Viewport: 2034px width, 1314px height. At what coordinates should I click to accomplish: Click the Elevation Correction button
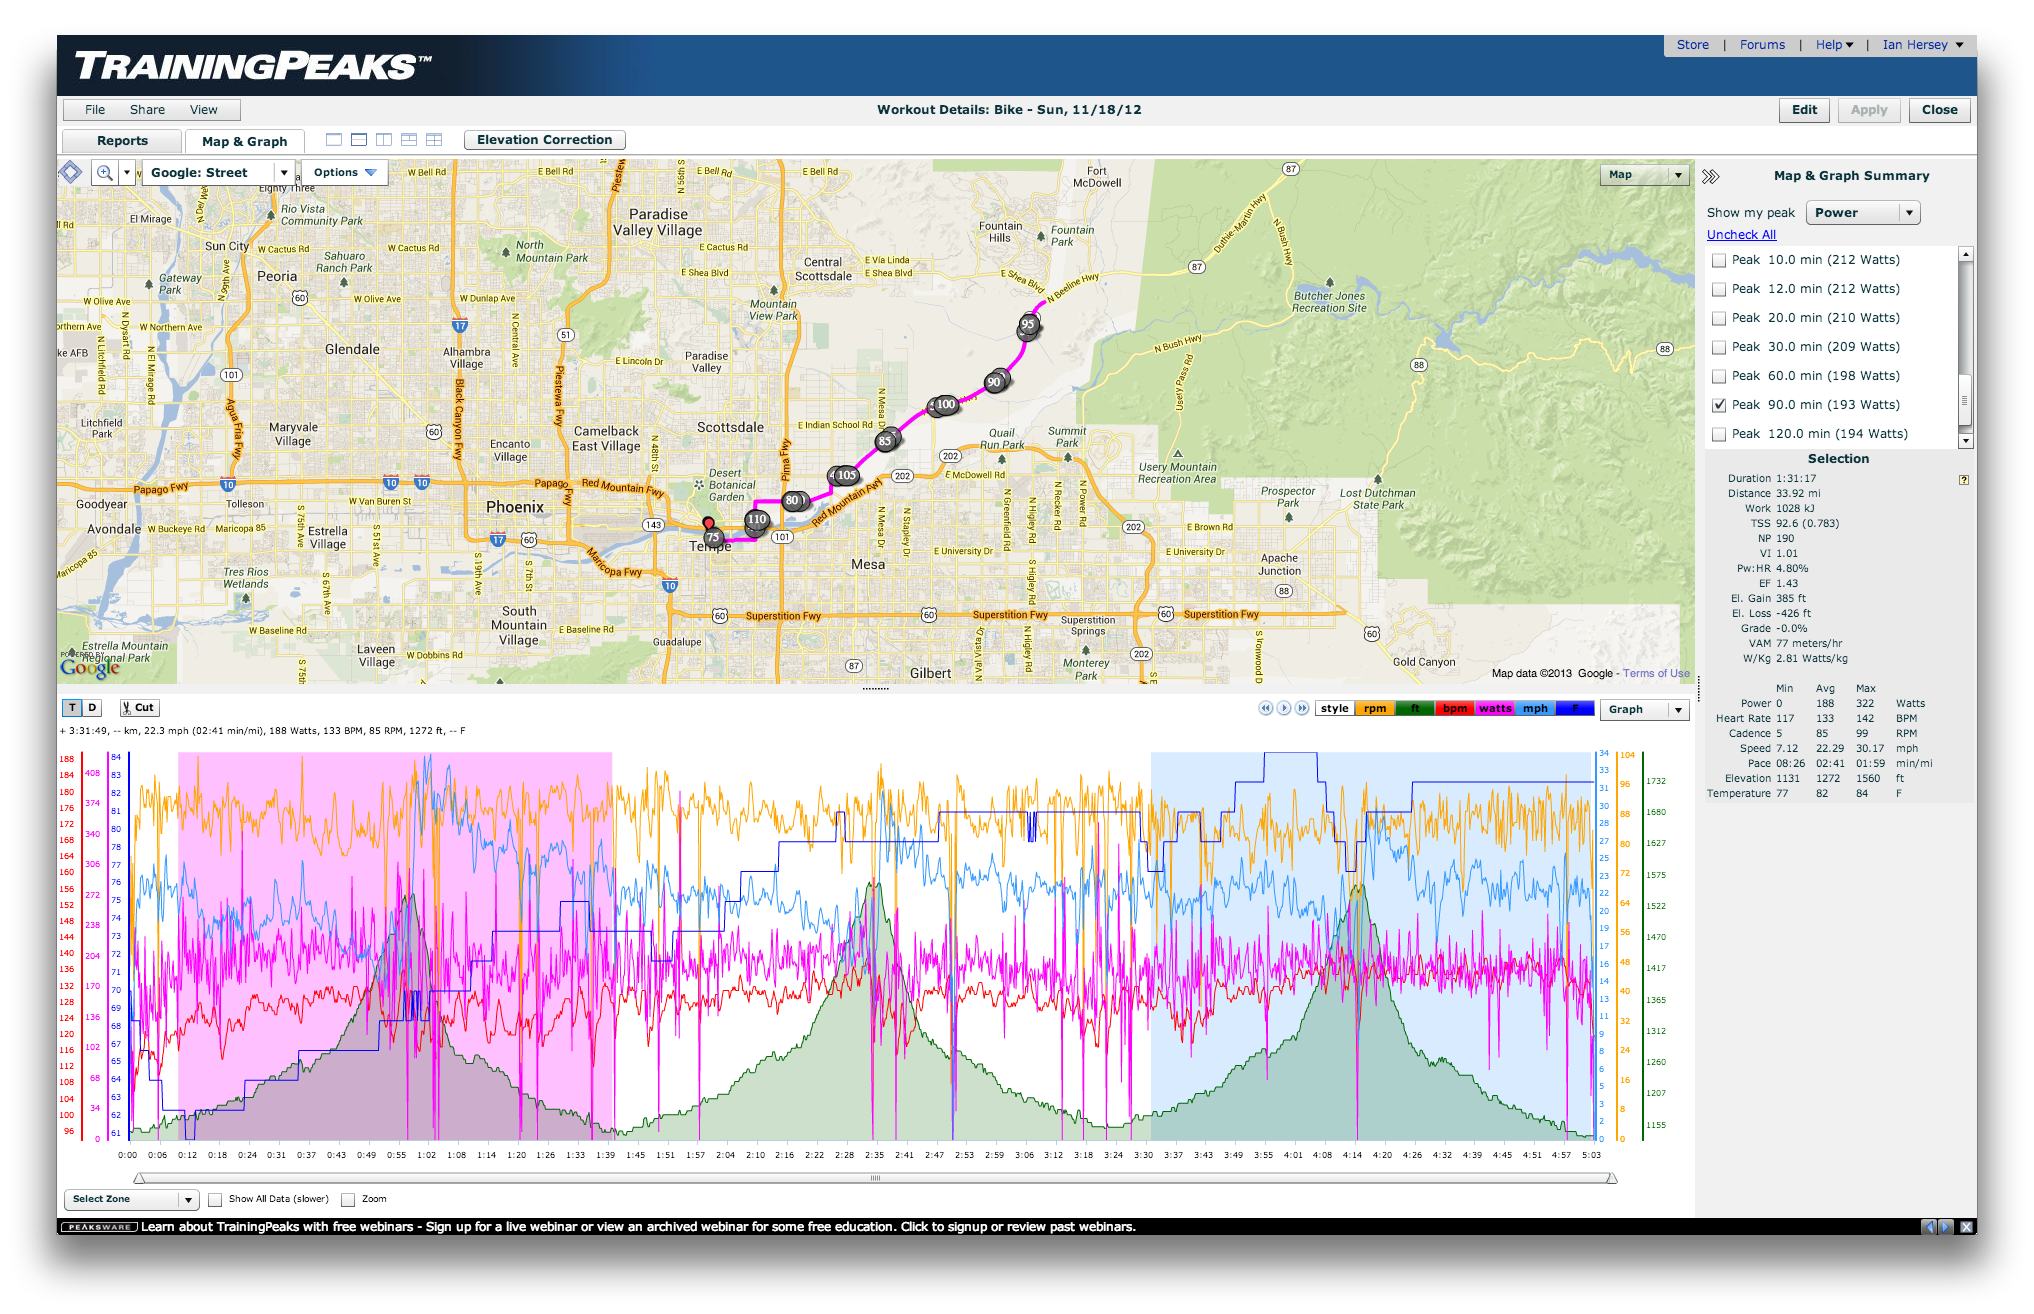coord(544,140)
